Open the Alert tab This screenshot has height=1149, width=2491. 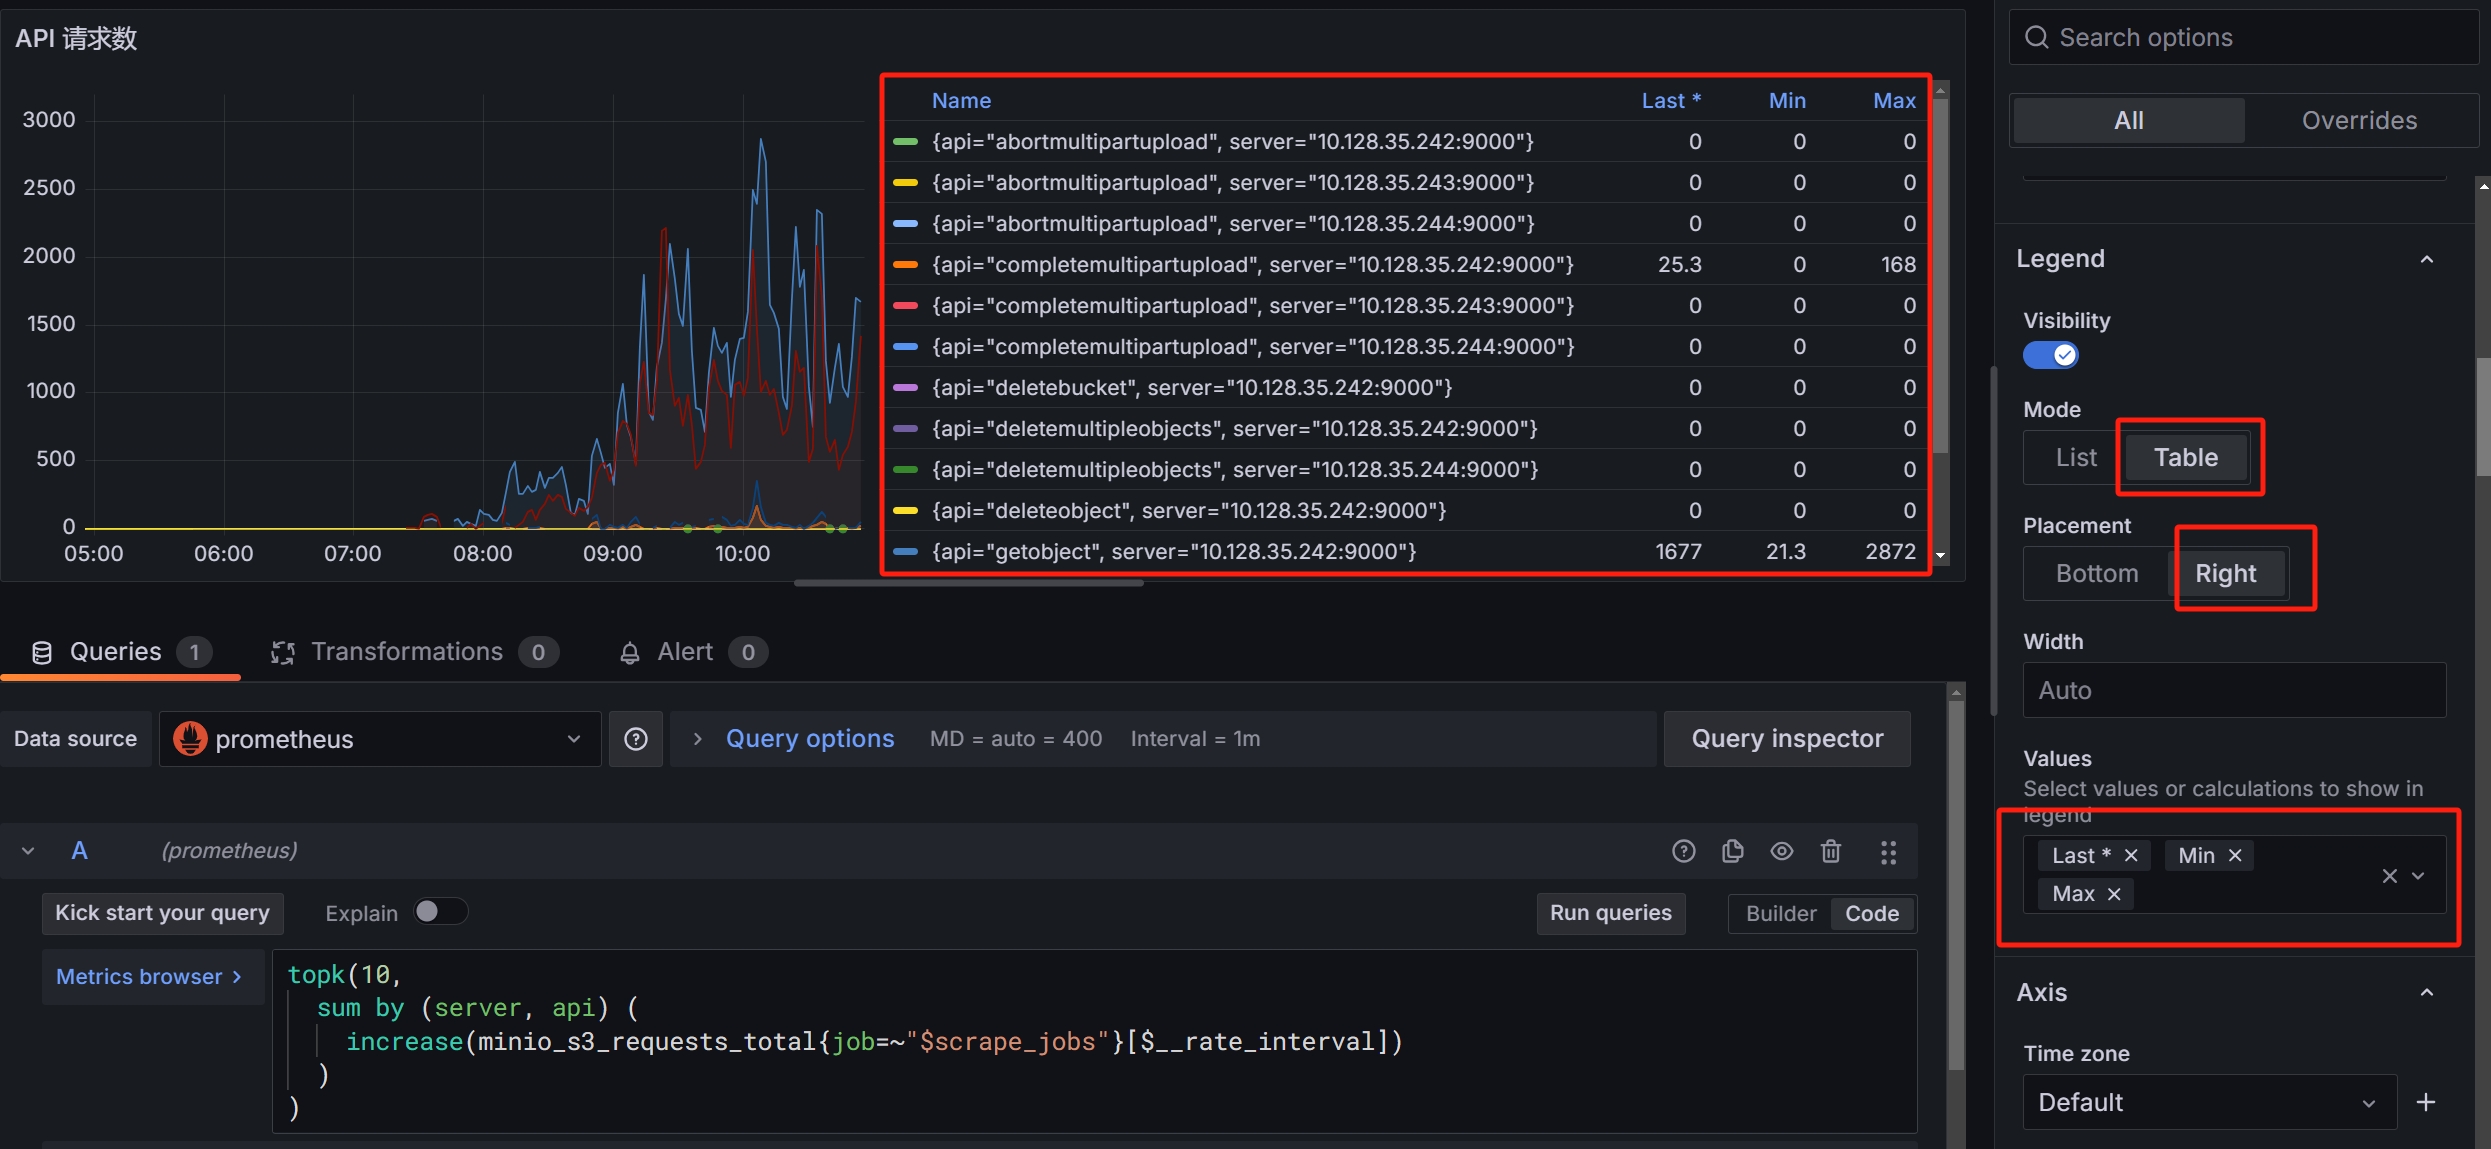692,653
